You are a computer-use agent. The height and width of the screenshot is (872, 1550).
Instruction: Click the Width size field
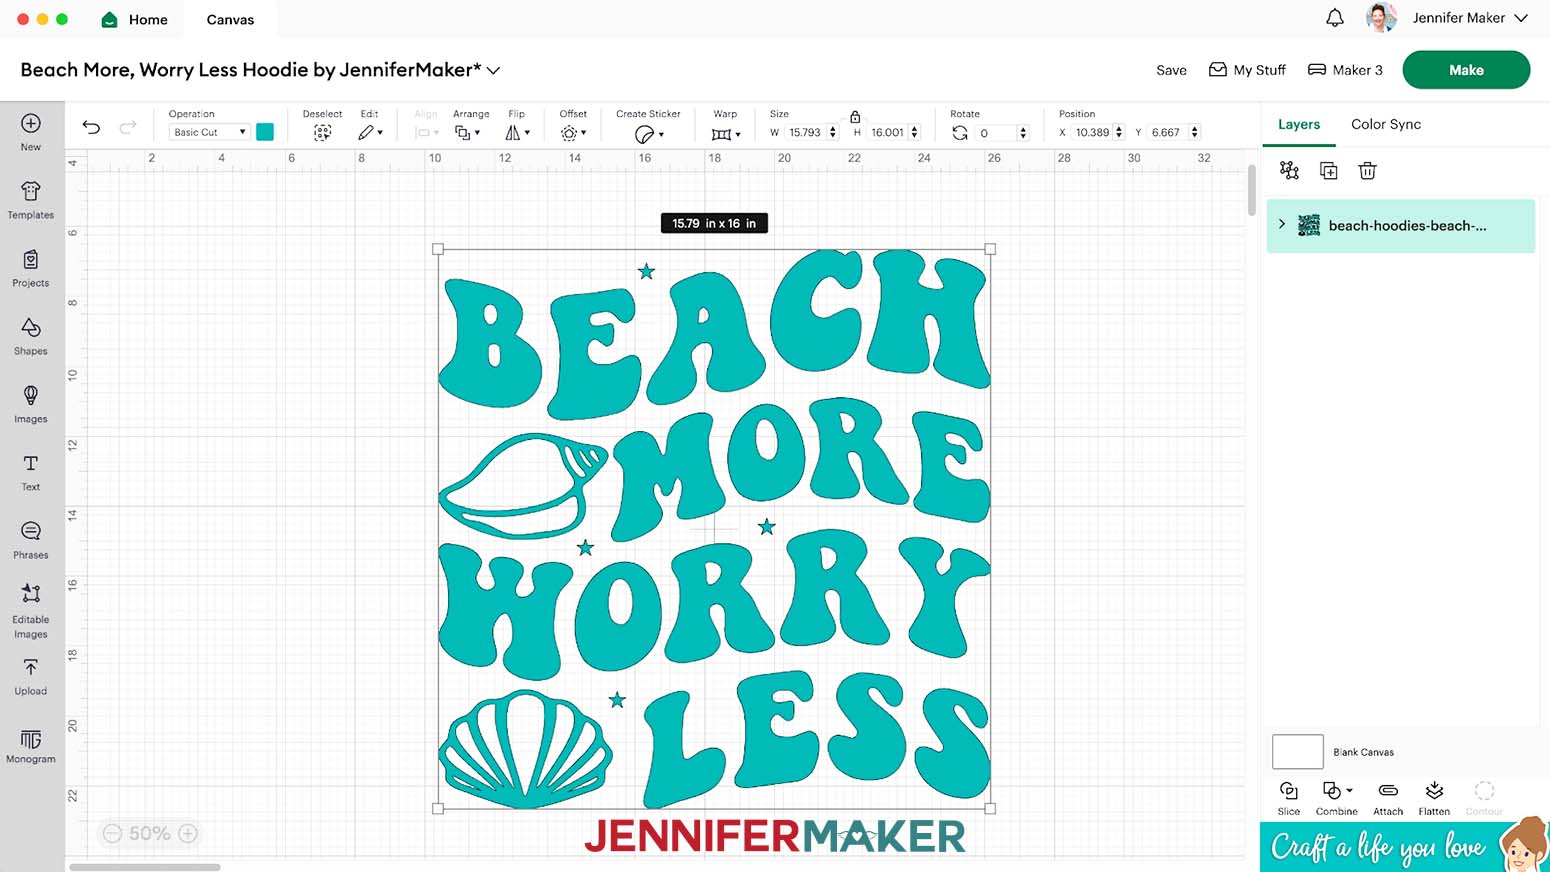(x=806, y=132)
